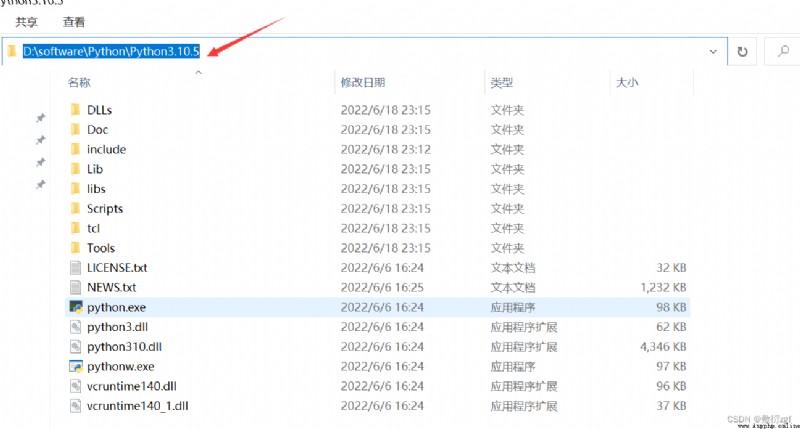Open the address bar history dropdown
This screenshot has height=429, width=800.
713,52
